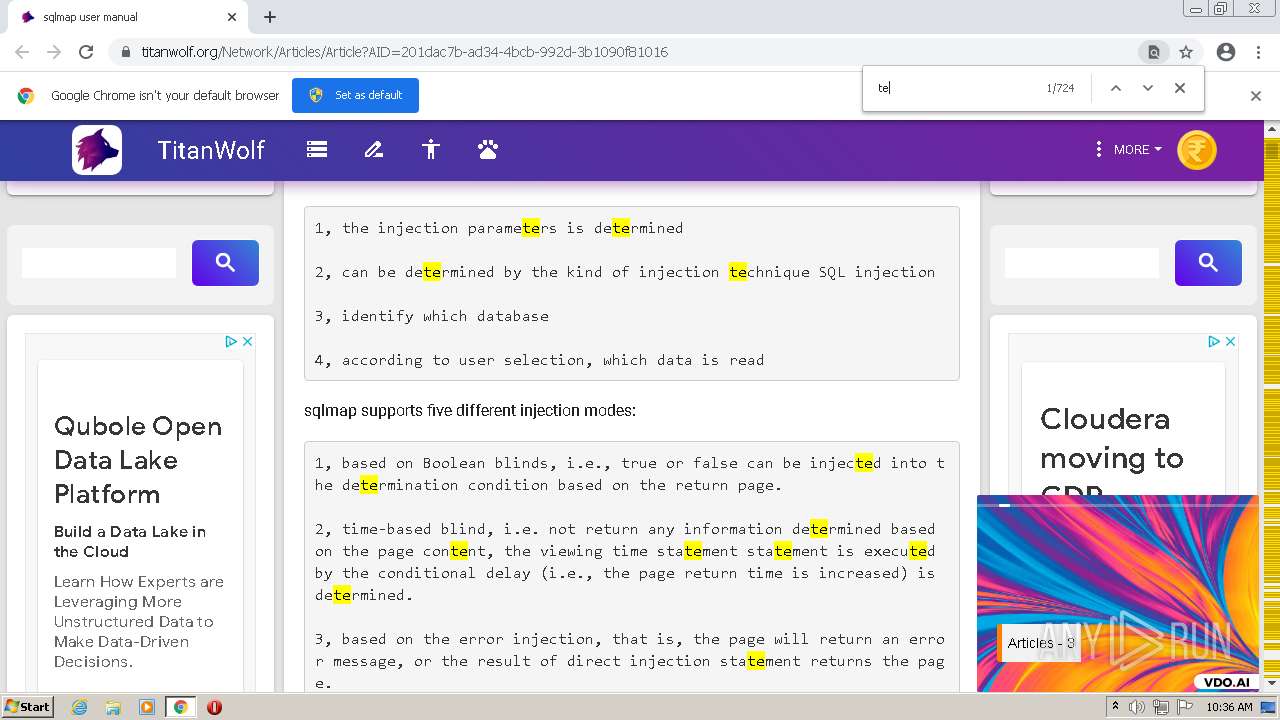Click the red security taskbar icon
This screenshot has height=720, width=1280.
[214, 707]
